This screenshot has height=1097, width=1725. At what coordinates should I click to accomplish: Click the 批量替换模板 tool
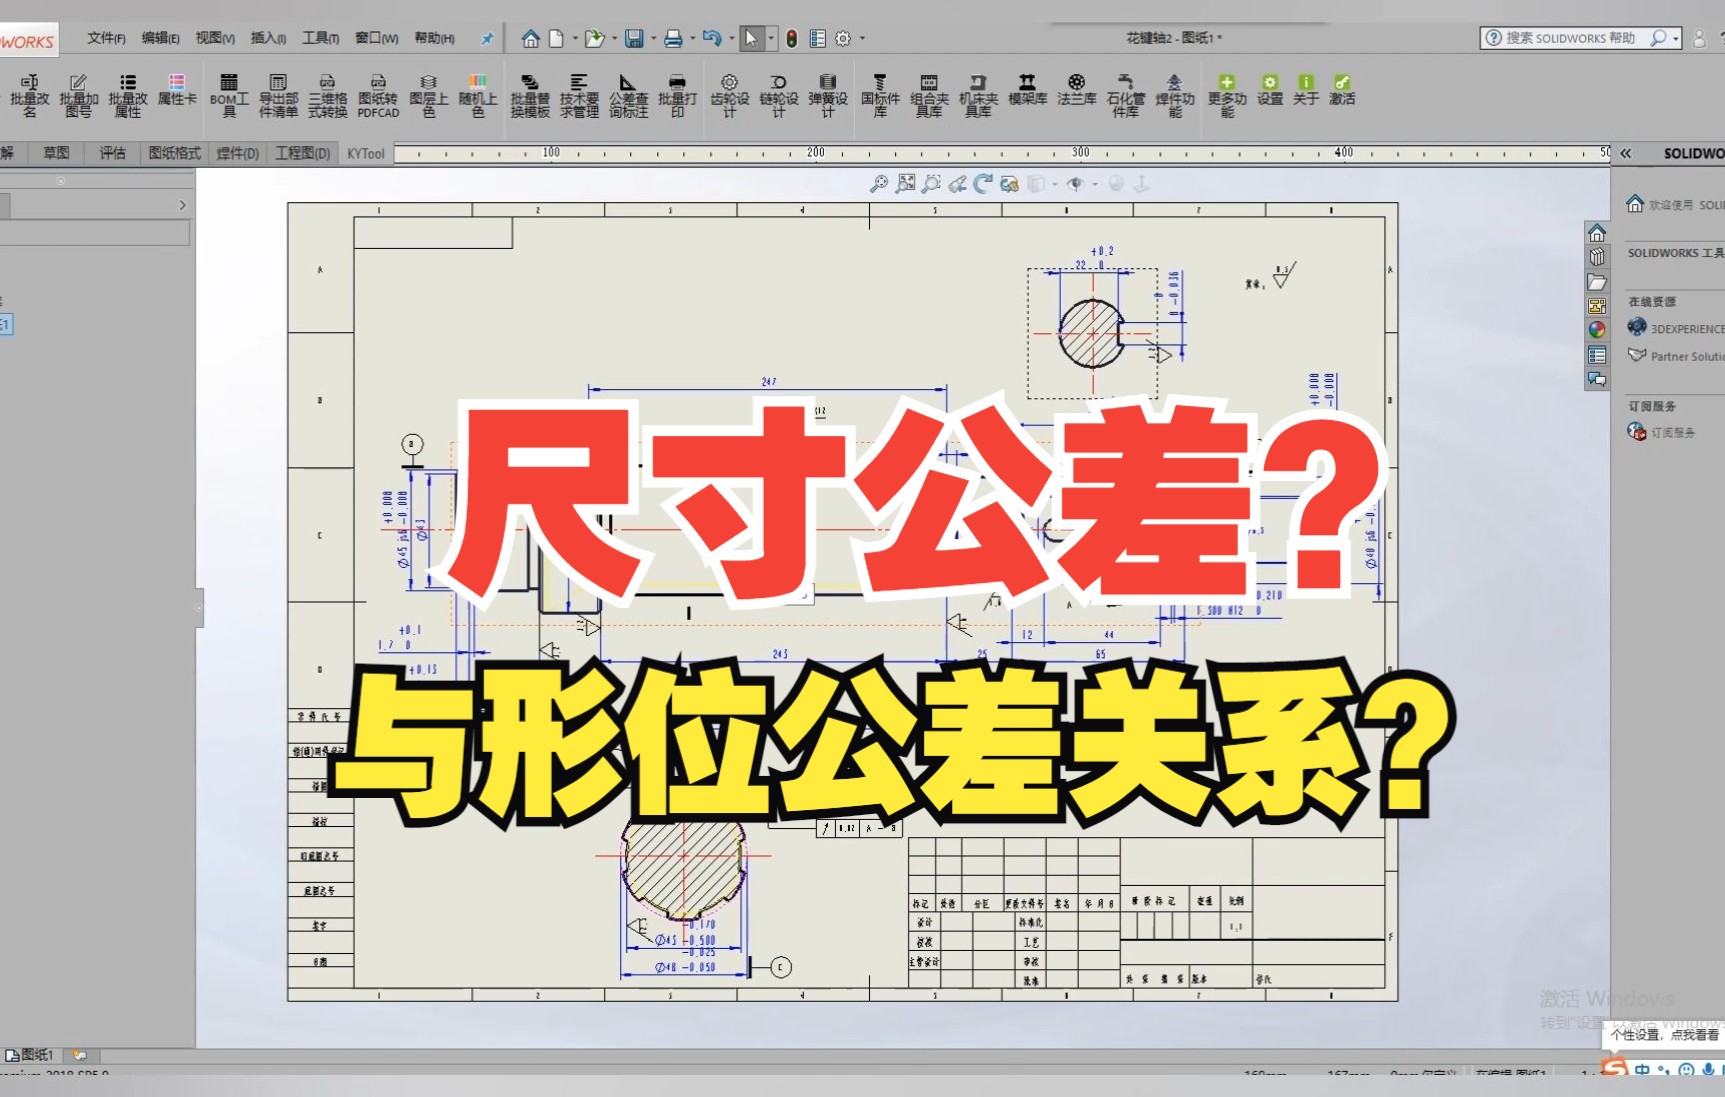(x=530, y=96)
